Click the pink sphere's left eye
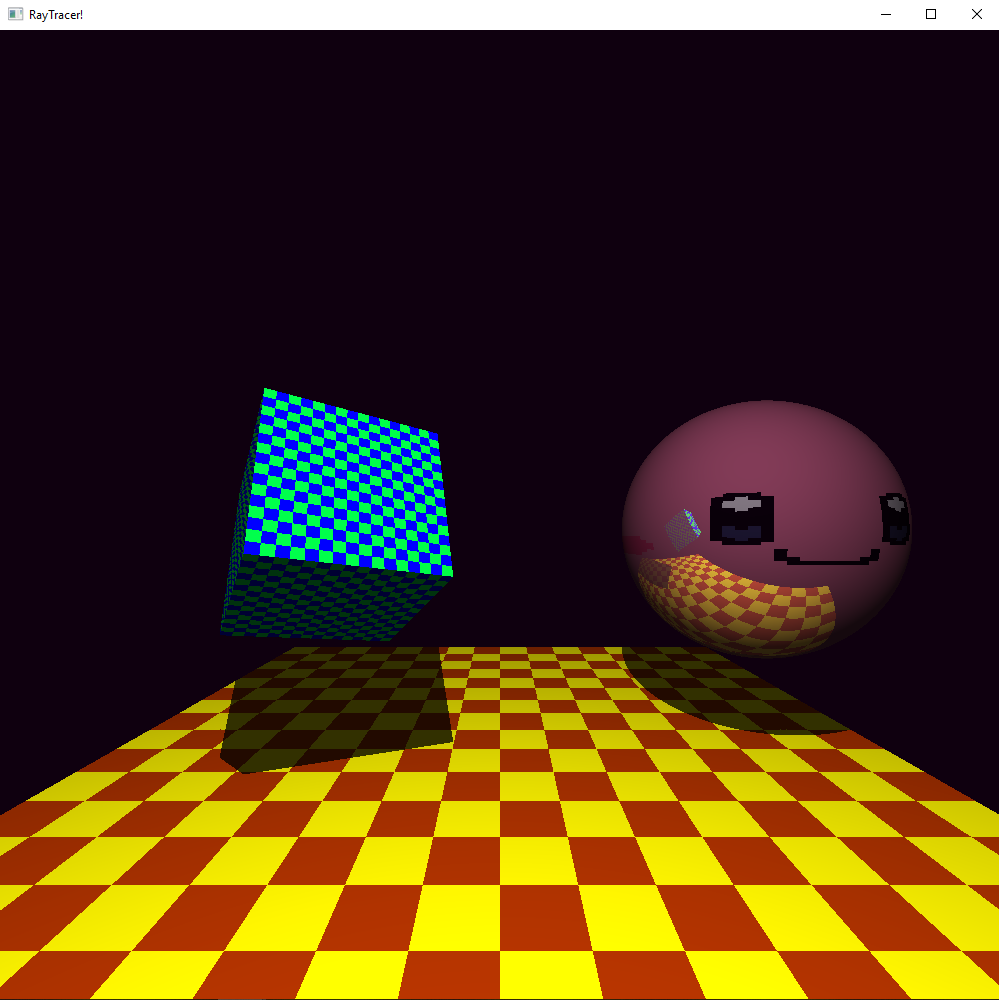Viewport: 999px width, 1000px height. (x=742, y=518)
